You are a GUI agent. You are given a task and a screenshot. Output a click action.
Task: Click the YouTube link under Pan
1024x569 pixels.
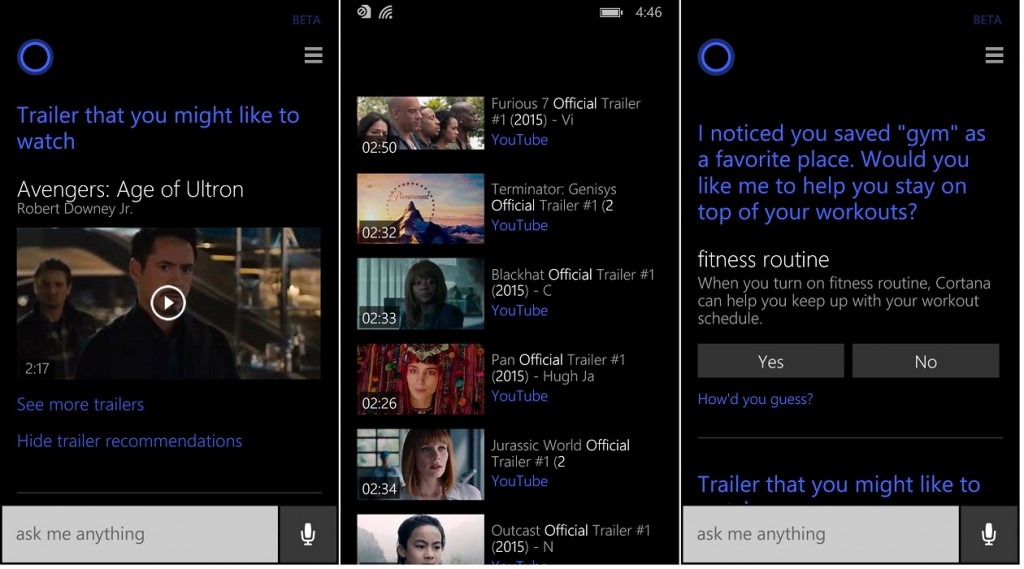[519, 396]
